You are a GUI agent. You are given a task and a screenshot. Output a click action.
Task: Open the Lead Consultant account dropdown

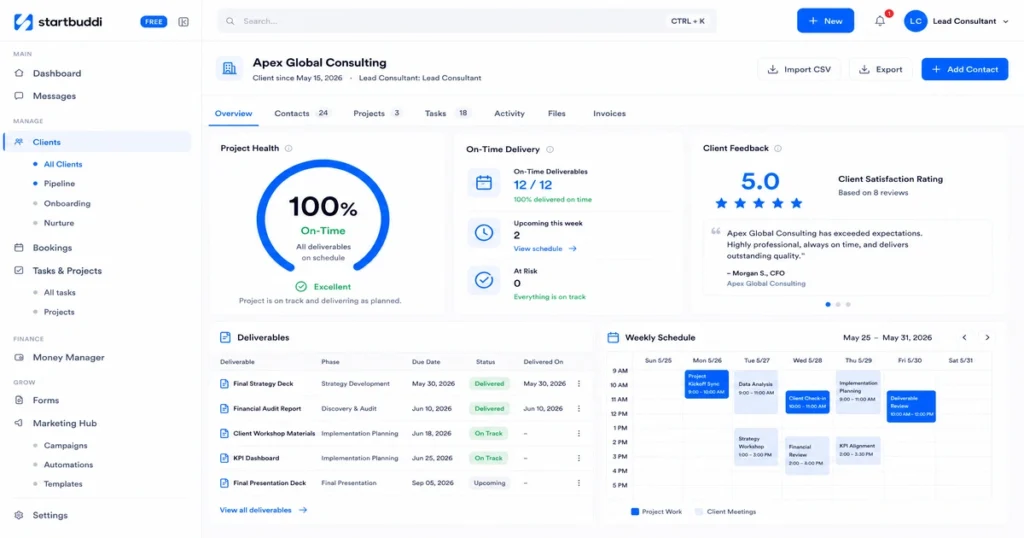pyautogui.click(x=957, y=21)
